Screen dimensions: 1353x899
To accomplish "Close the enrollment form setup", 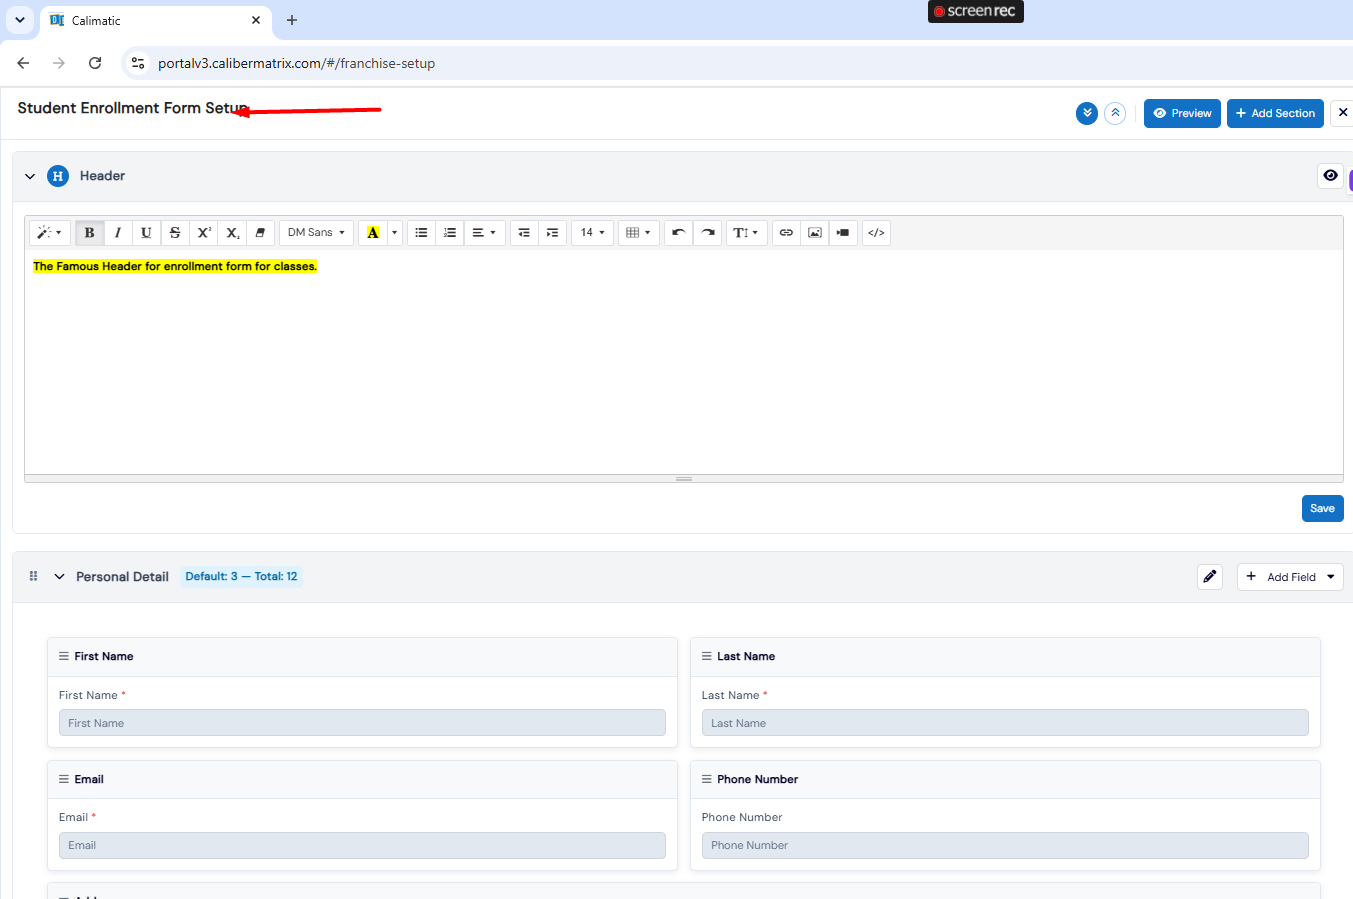I will pos(1342,114).
